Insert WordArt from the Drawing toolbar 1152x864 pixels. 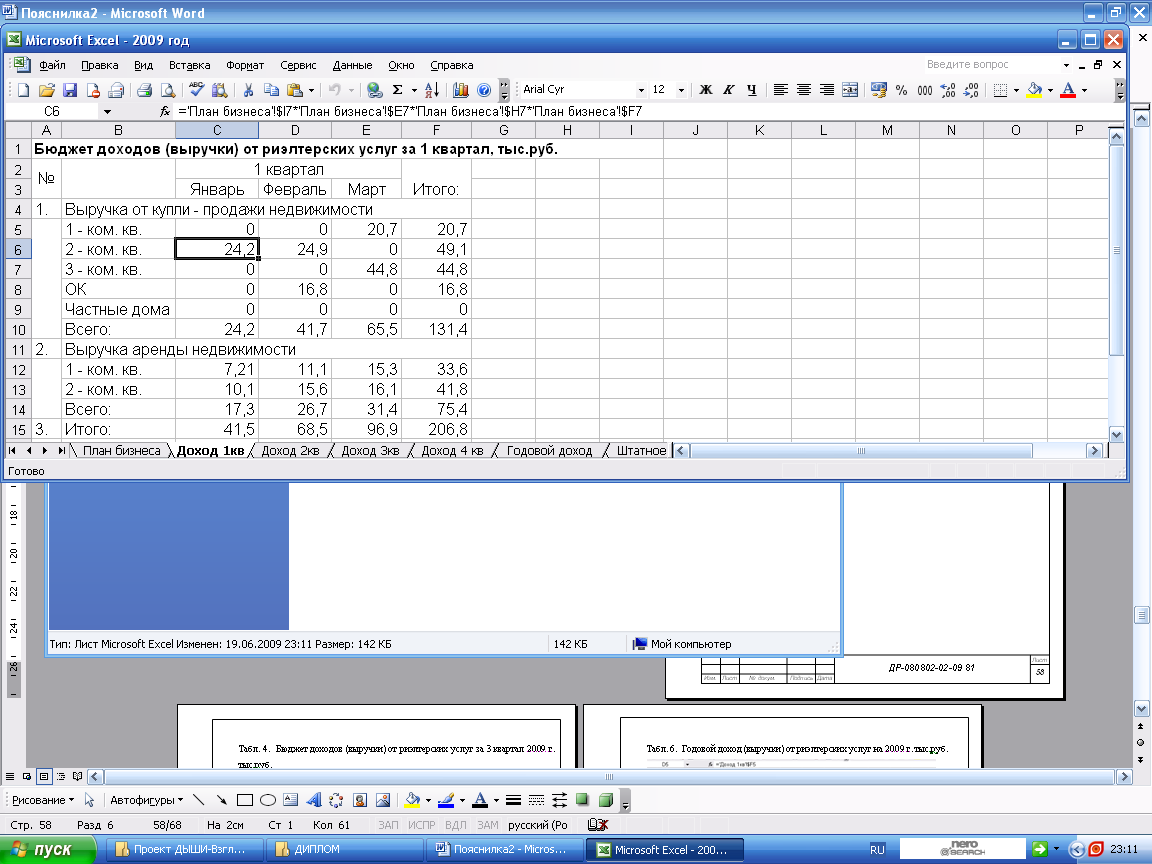(x=314, y=800)
